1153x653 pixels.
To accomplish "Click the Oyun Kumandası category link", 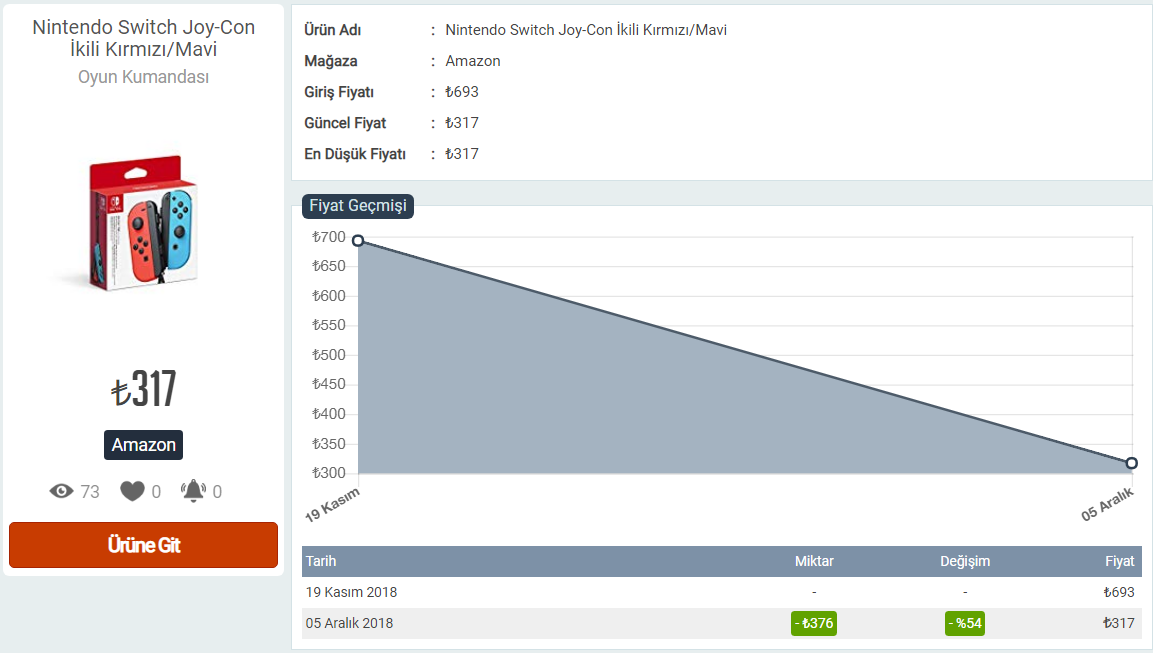I will click(143, 77).
